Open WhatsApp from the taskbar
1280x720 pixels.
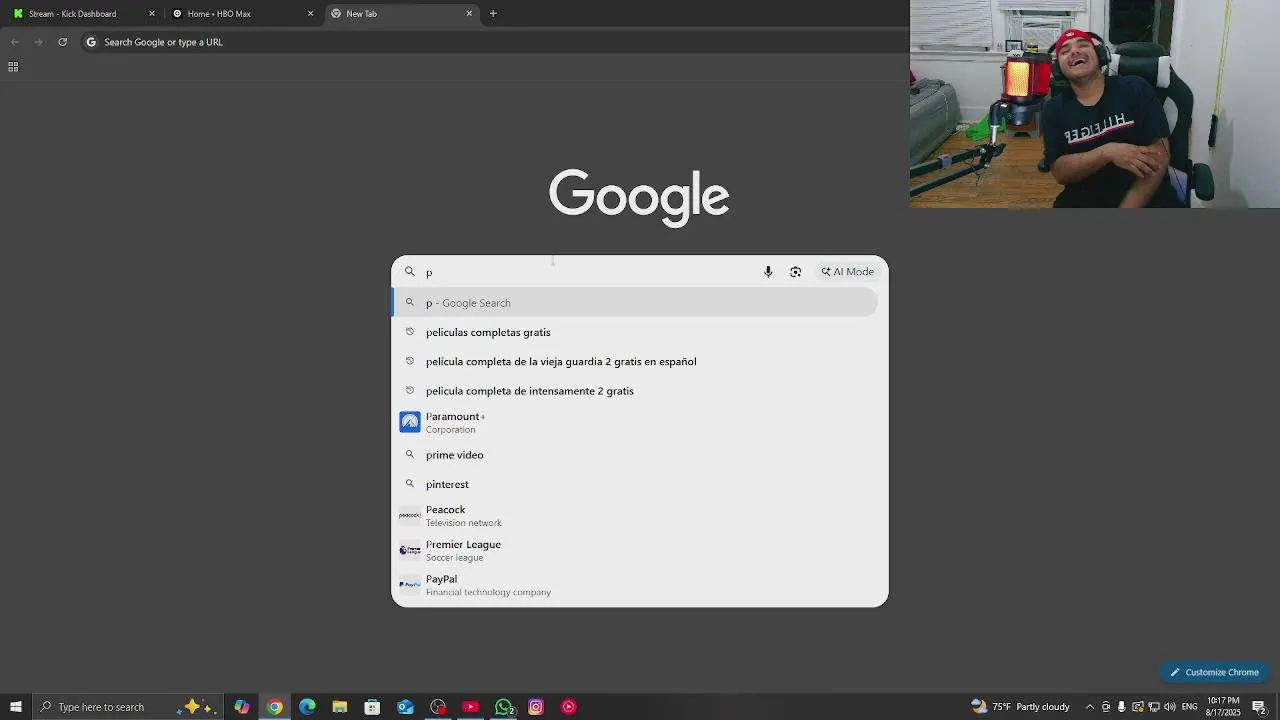coord(504,707)
